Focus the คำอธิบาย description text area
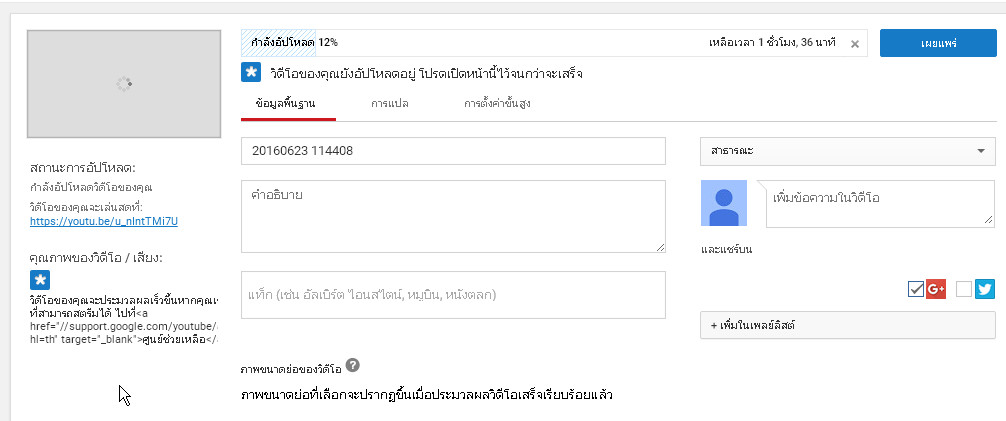Viewport: 1006px width, 421px height. pyautogui.click(x=452, y=216)
